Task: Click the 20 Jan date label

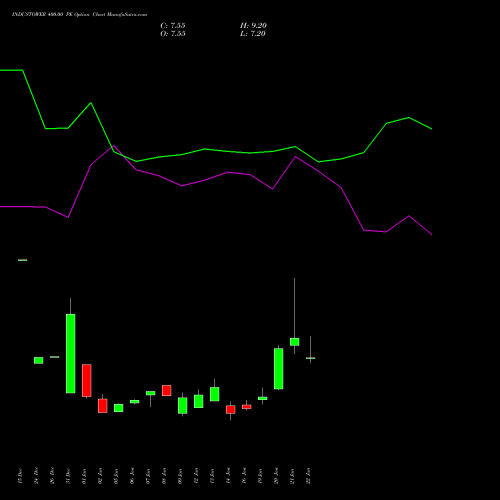Action: click(x=276, y=476)
